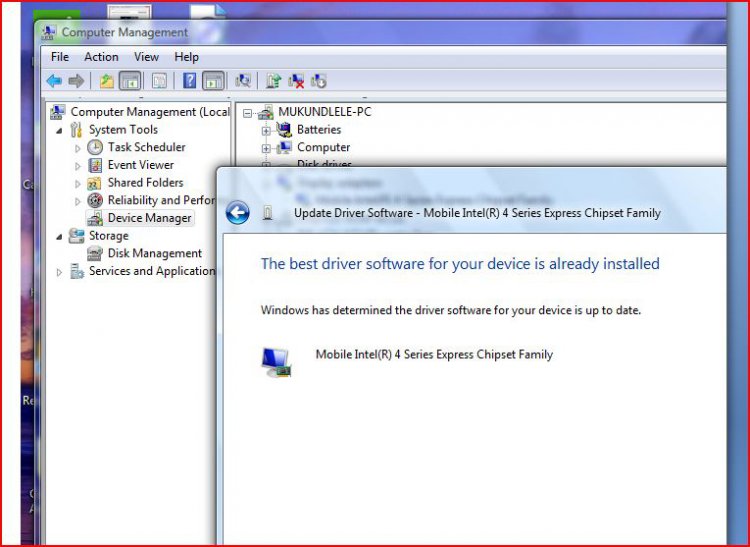The image size is (750, 547).
Task: Click the Up One Level folder icon
Action: pyautogui.click(x=107, y=81)
